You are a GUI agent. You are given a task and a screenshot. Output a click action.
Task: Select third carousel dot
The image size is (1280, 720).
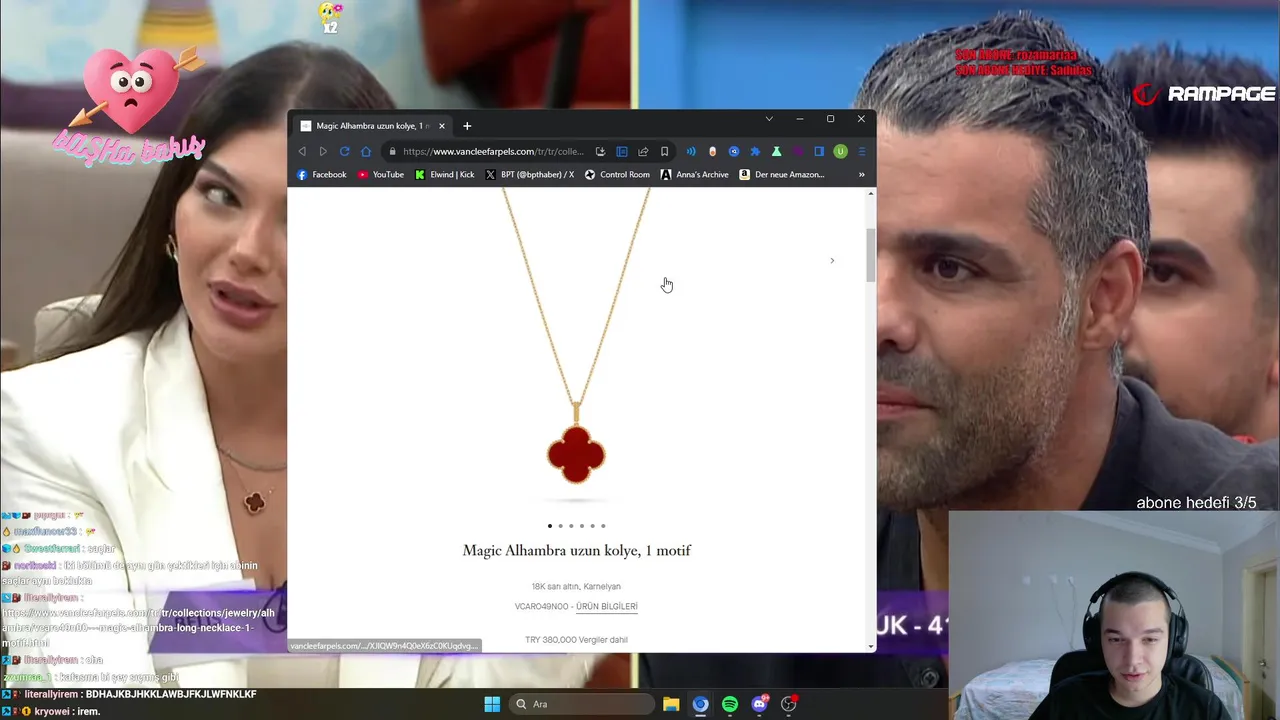571,526
